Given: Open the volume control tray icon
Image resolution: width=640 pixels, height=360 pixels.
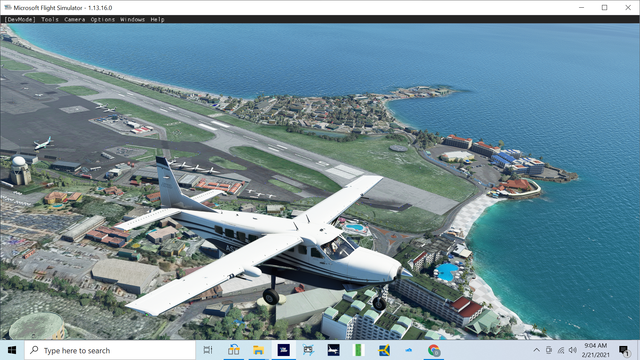Looking at the screenshot, I should pyautogui.click(x=573, y=350).
